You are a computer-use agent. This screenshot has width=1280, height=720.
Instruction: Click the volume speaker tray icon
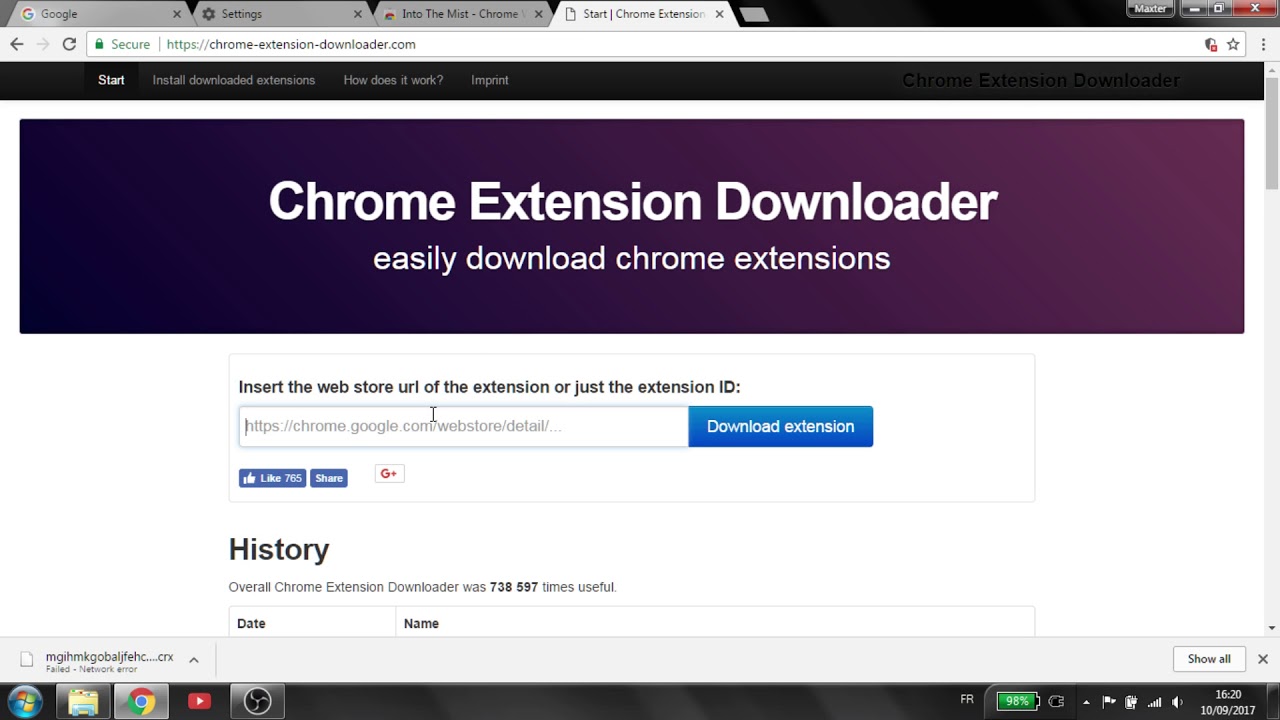click(x=1178, y=702)
